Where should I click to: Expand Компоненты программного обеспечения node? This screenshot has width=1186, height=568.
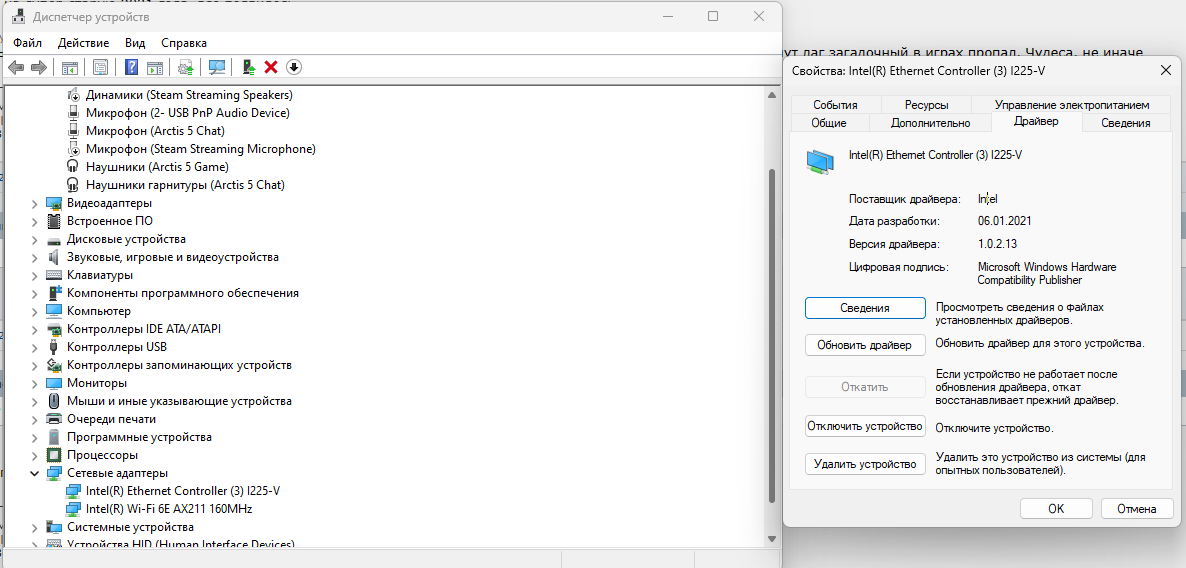tap(35, 293)
